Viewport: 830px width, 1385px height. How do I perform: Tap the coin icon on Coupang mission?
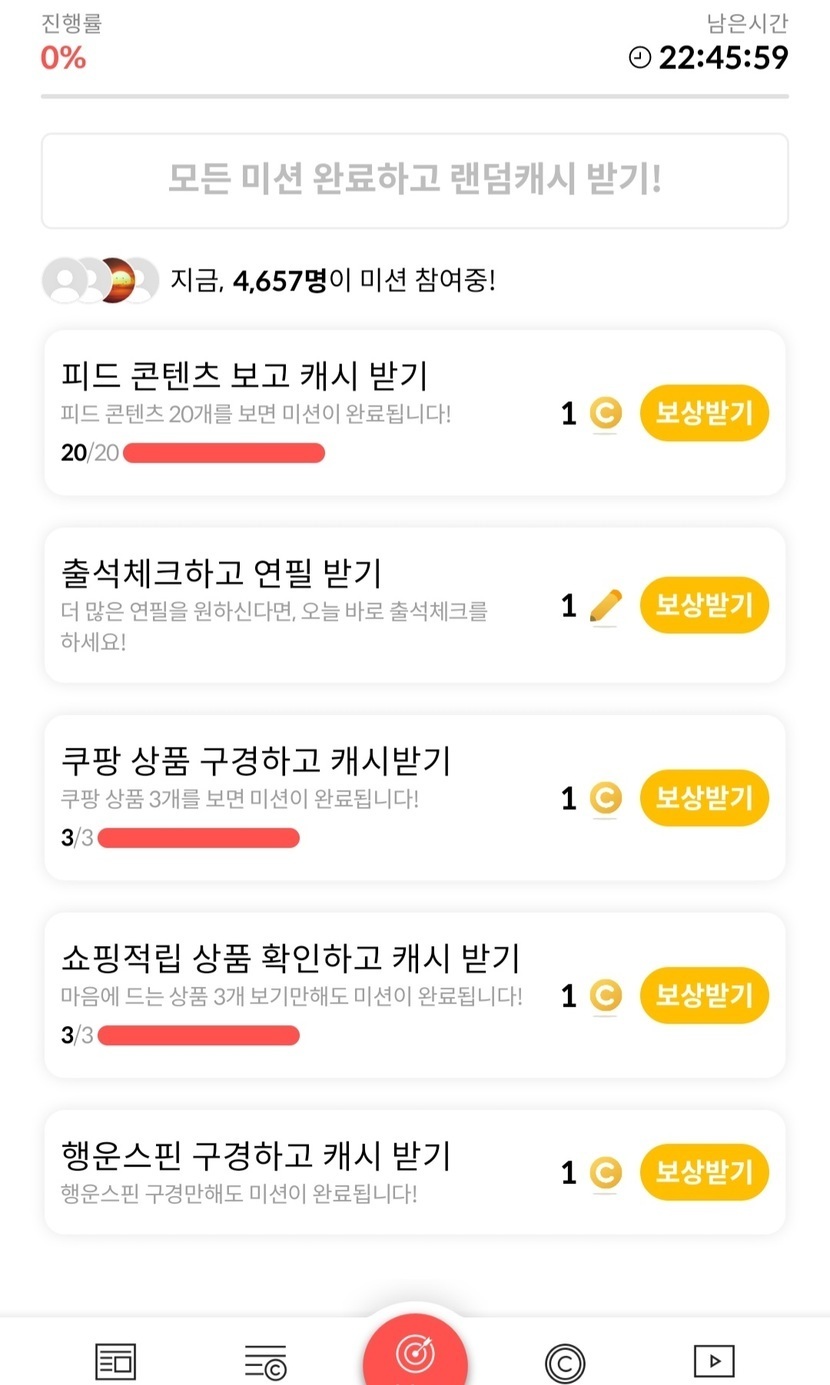tap(605, 798)
